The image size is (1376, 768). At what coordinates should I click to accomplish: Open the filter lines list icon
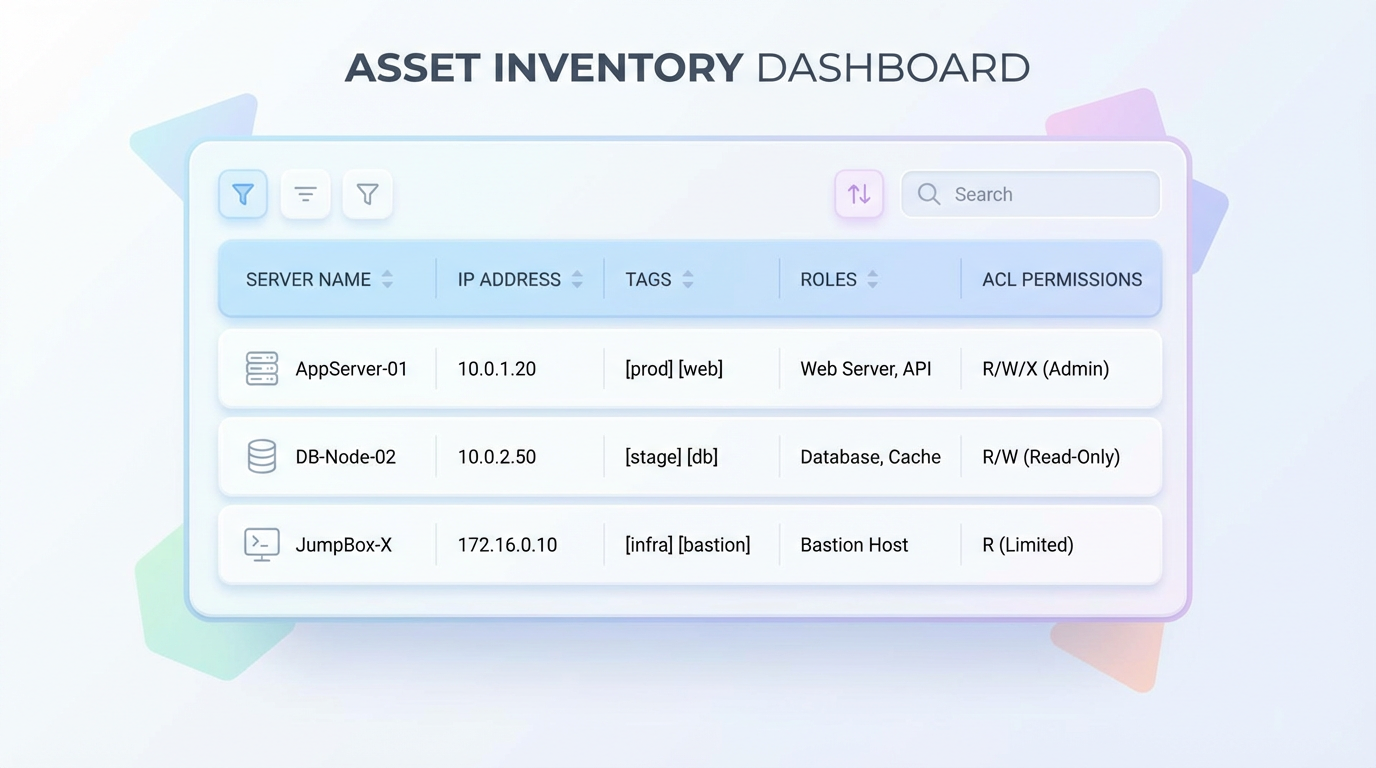coord(306,194)
